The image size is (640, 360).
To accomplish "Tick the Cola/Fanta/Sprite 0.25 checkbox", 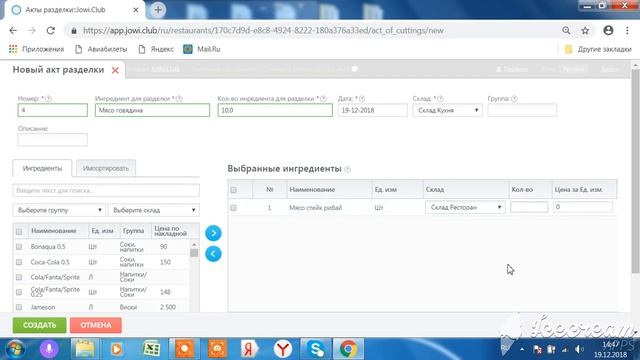I will [x=19, y=292].
